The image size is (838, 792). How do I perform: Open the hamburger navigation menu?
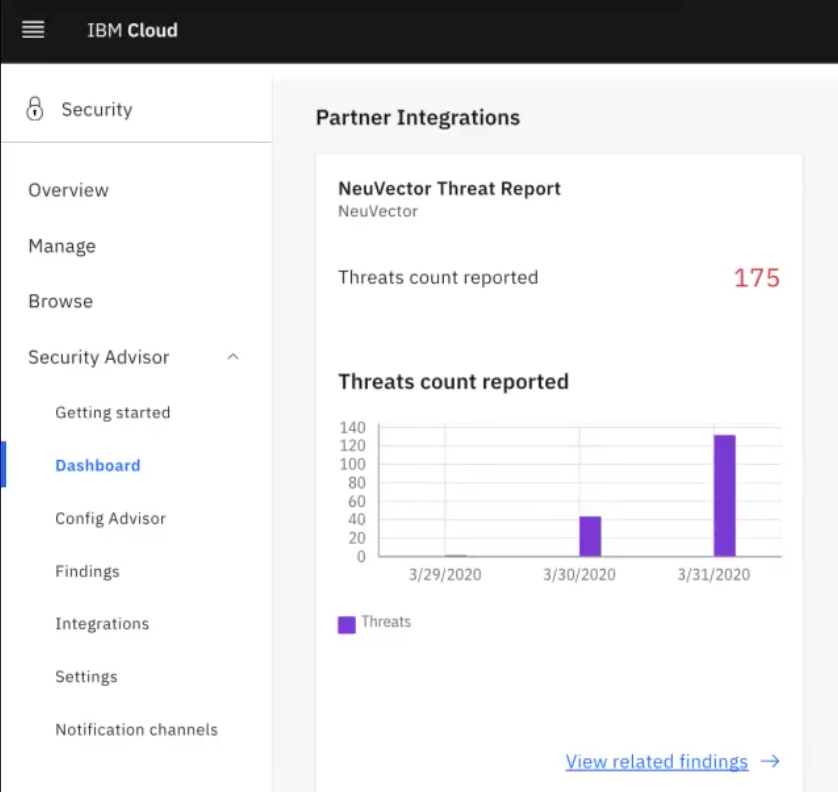[33, 30]
